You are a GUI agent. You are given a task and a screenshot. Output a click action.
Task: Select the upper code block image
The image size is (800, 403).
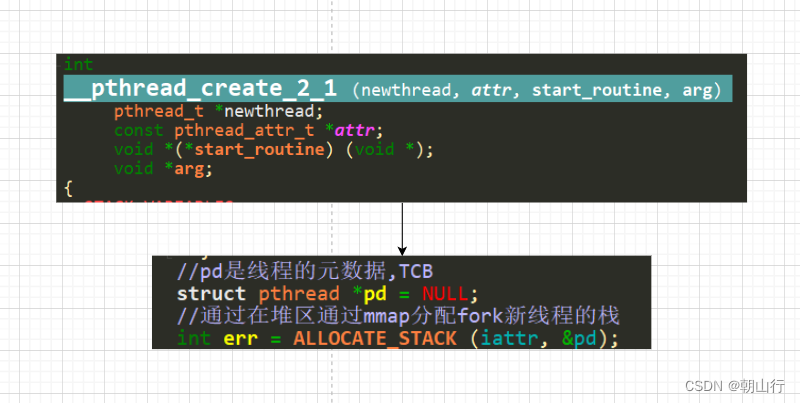point(402,128)
